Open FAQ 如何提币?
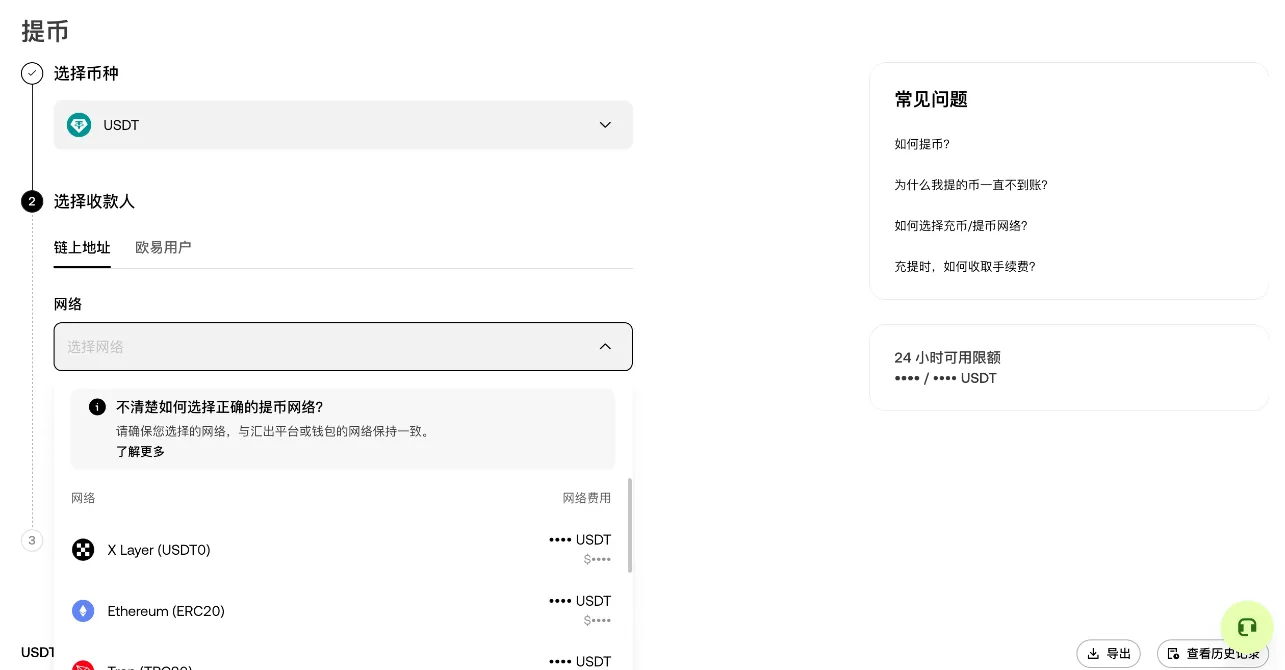Image resolution: width=1285 pixels, height=670 pixels. [922, 144]
